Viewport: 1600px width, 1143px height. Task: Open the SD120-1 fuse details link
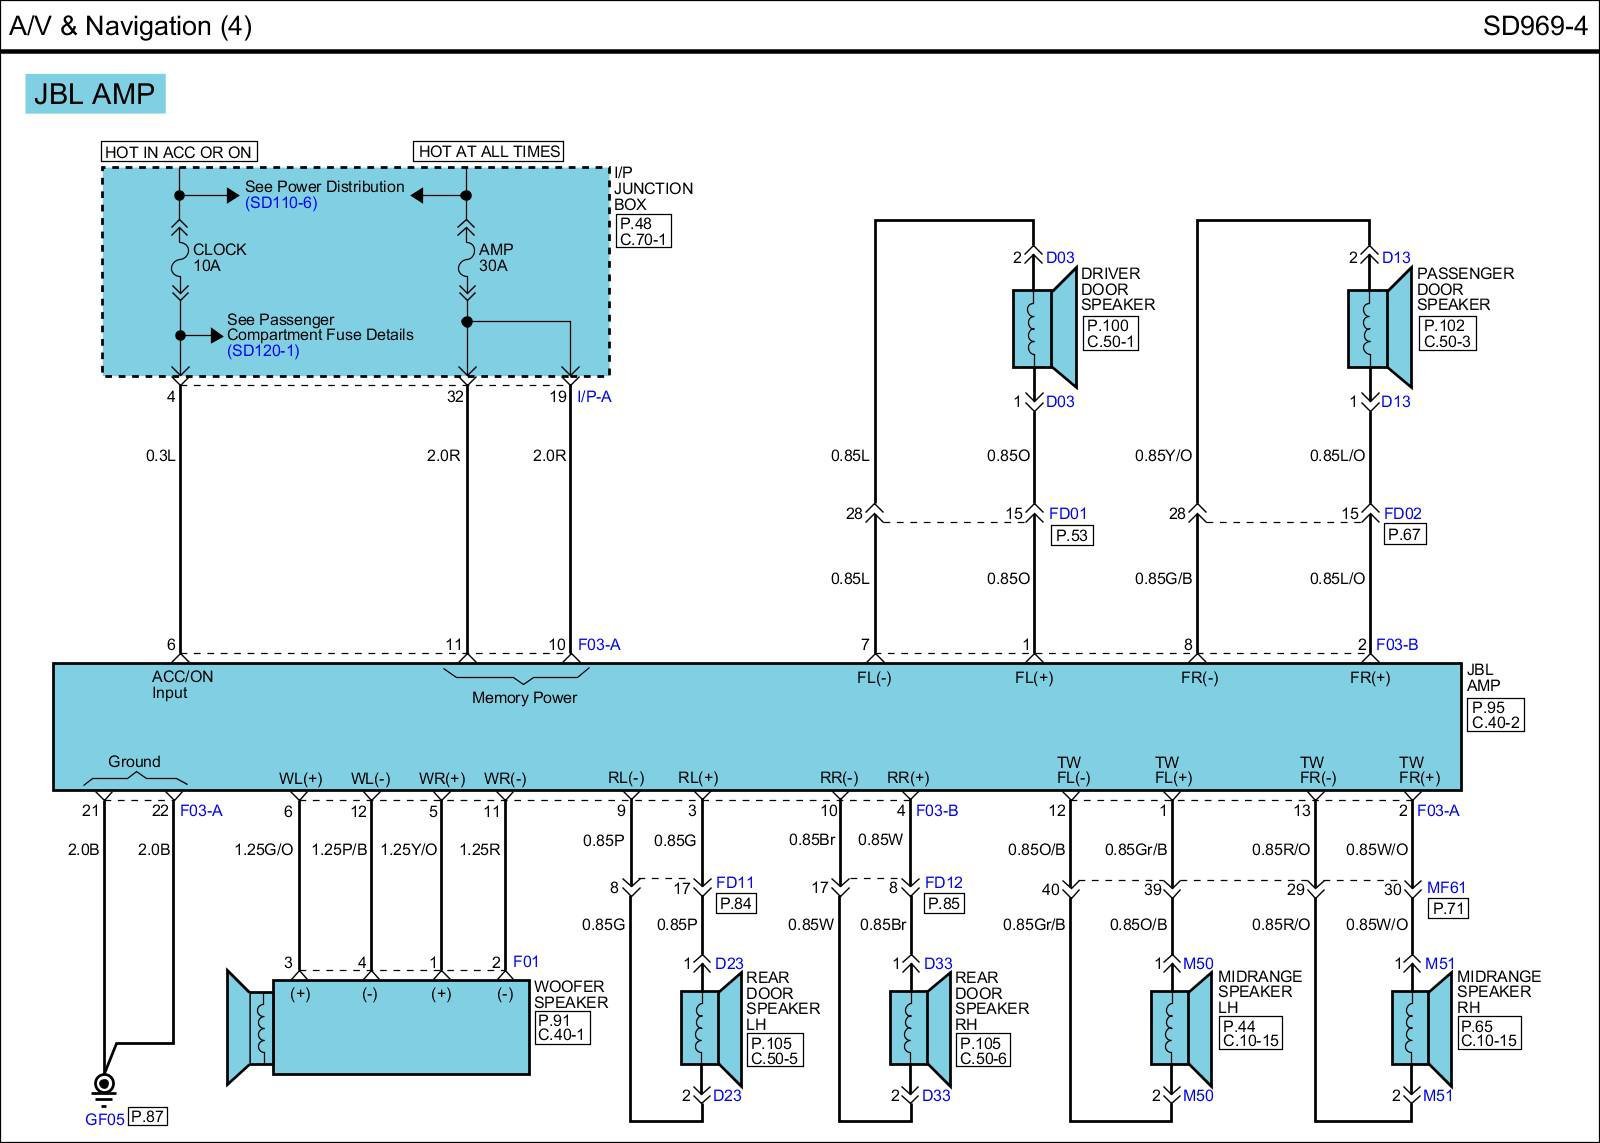(x=263, y=351)
